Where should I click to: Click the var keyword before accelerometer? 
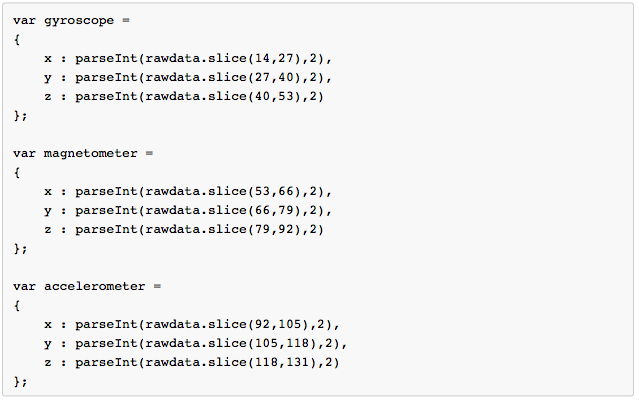pyautogui.click(x=24, y=286)
